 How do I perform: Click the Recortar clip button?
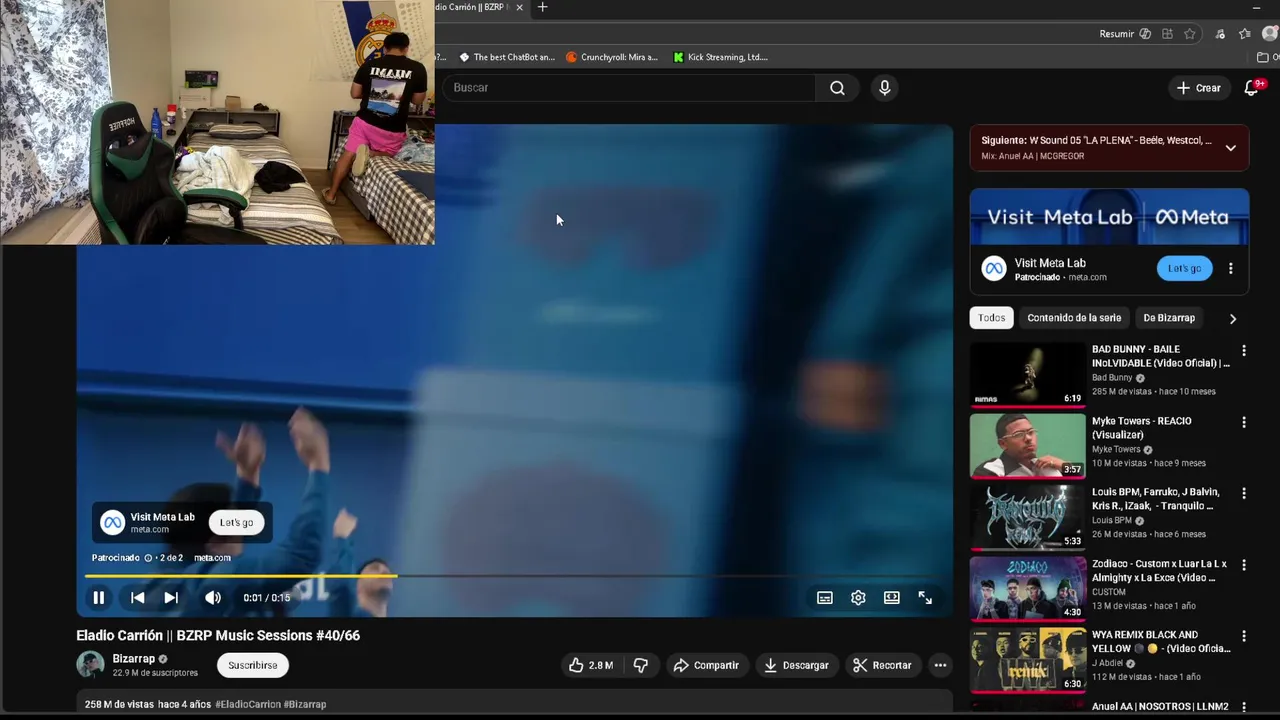click(x=882, y=665)
